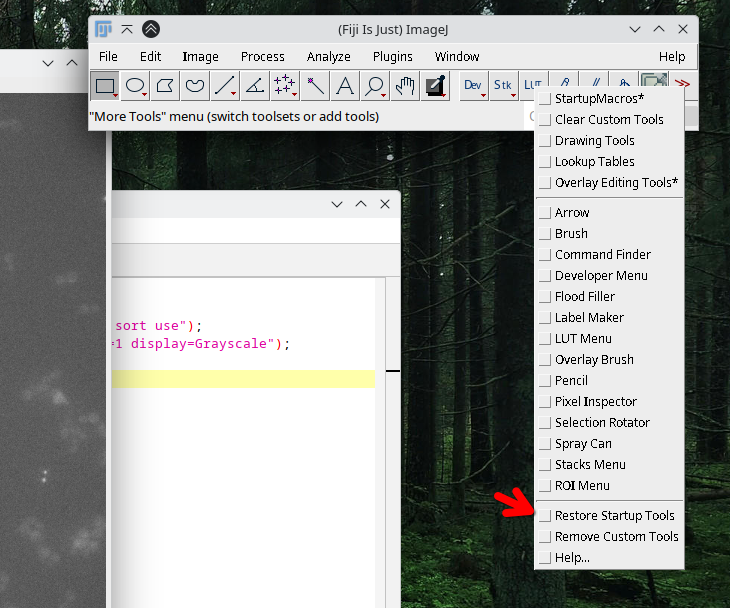730x608 pixels.
Task: Toggle the Pixel Inspector checkbox
Action: click(545, 402)
